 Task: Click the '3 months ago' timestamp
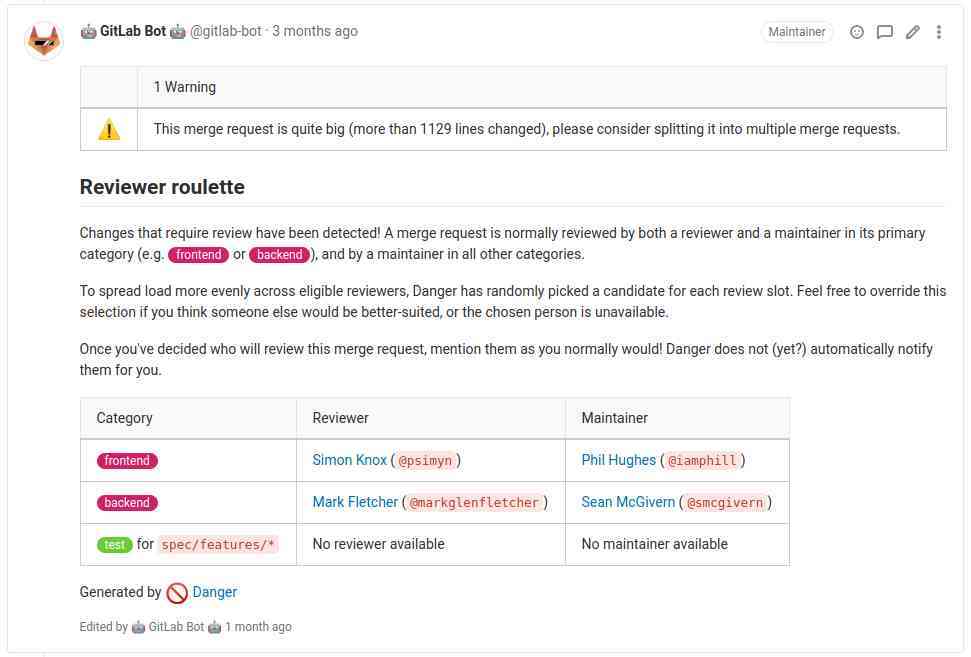tap(315, 31)
